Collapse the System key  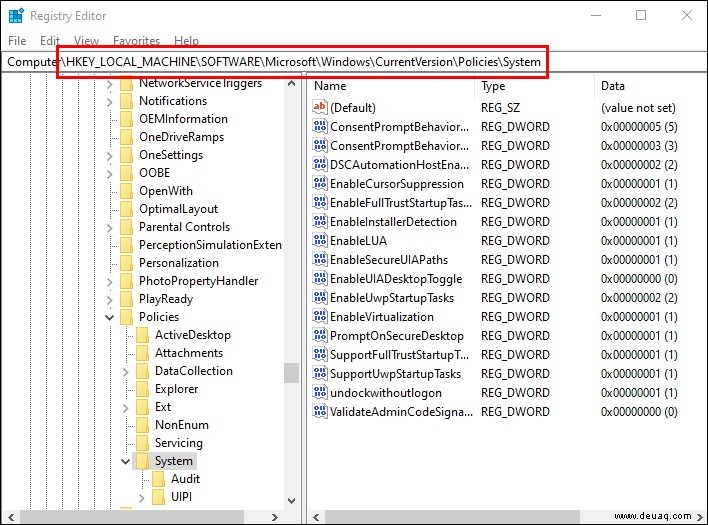point(126,461)
